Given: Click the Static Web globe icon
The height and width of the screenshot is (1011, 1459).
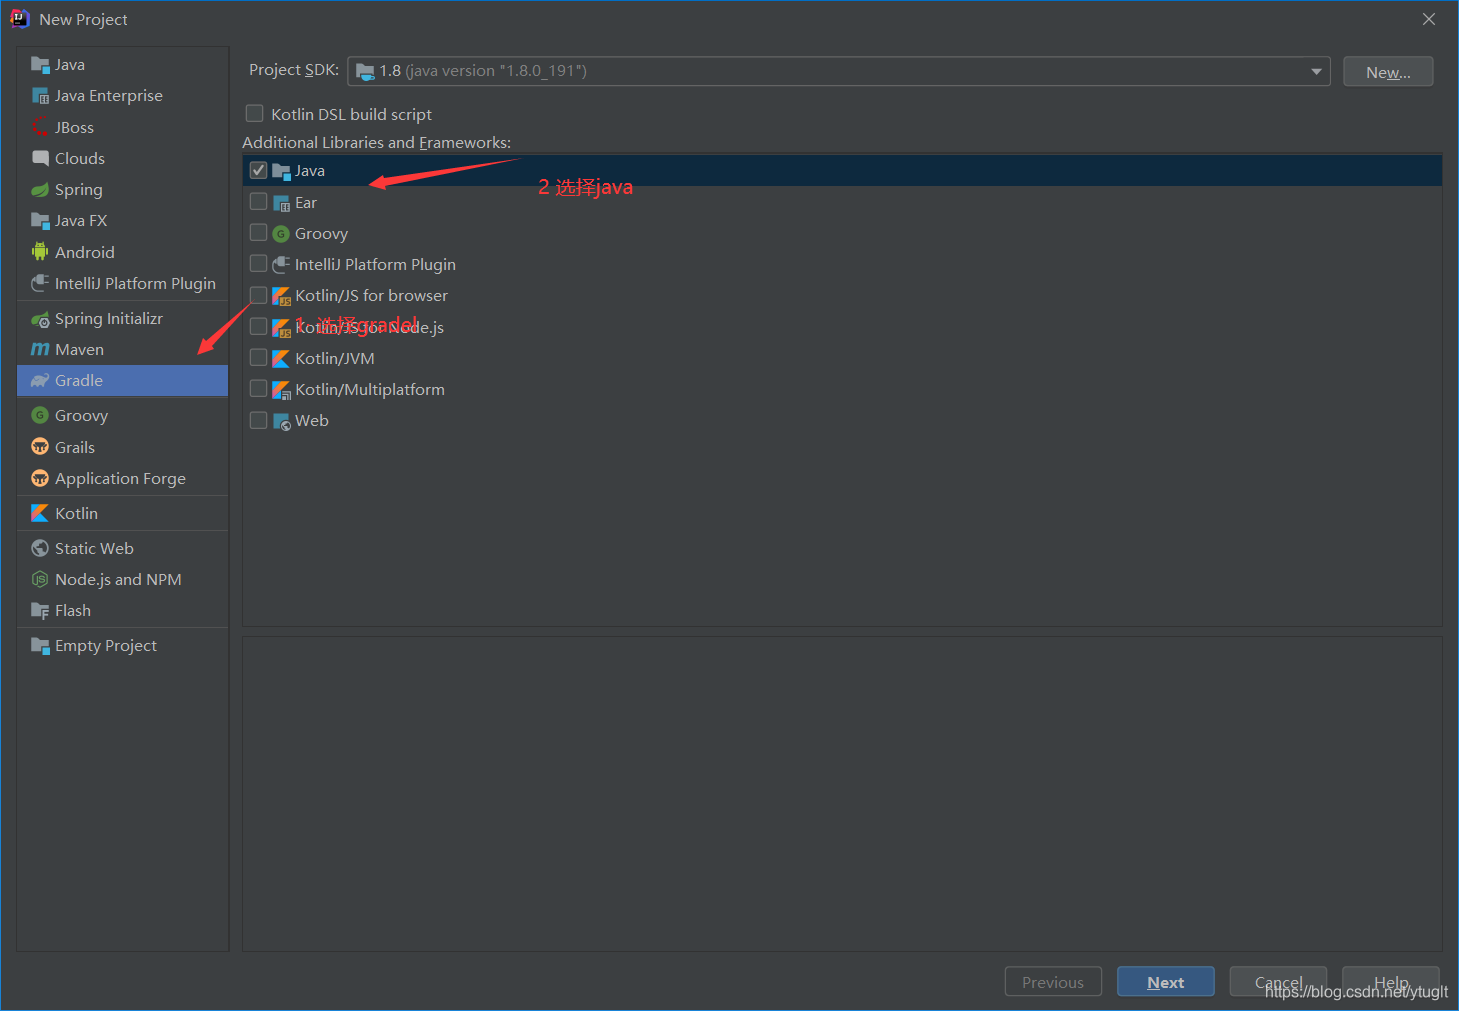Looking at the screenshot, I should coord(40,548).
